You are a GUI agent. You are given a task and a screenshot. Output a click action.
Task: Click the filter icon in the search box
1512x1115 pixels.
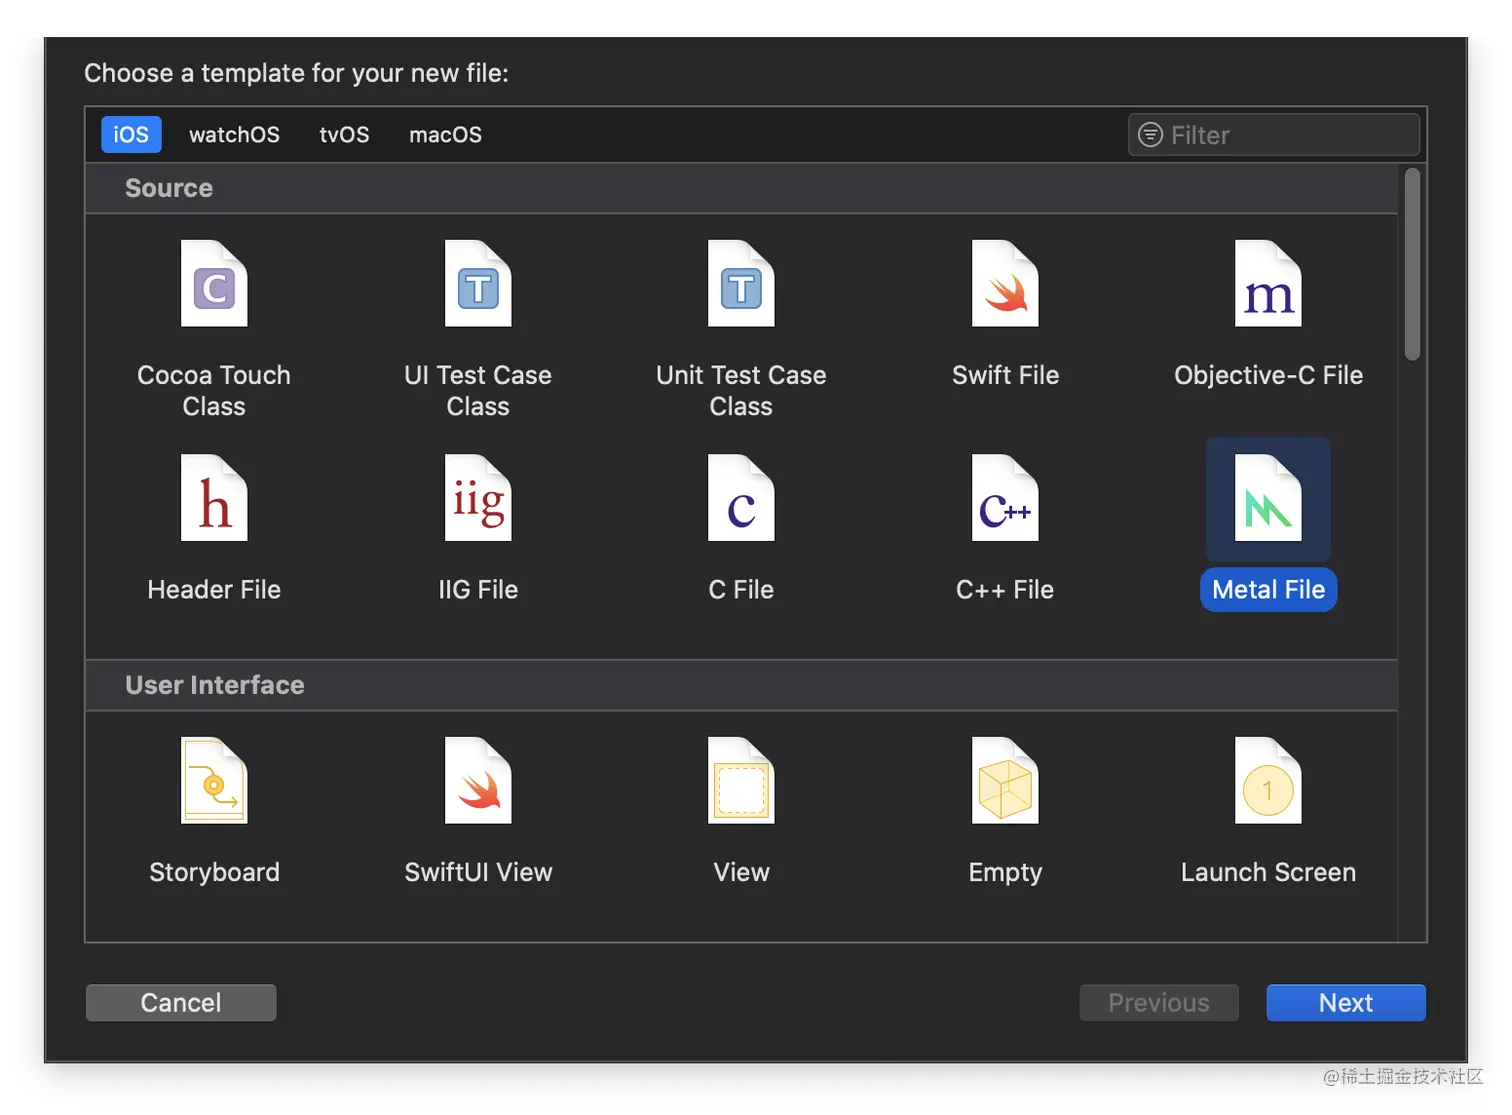(x=1151, y=135)
